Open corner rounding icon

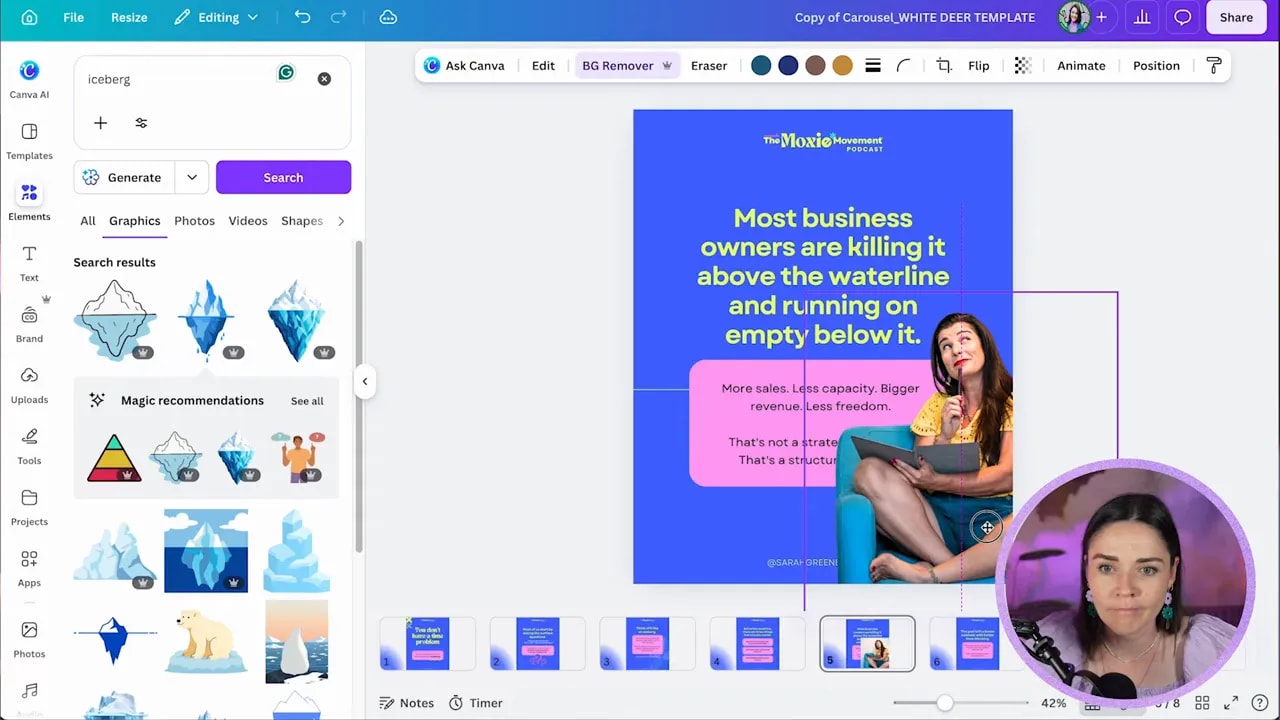point(903,66)
